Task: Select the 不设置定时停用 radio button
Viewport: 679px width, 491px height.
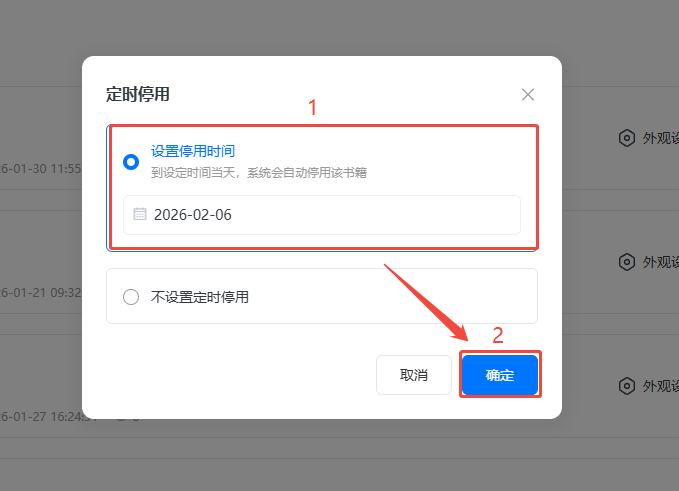Action: point(131,297)
